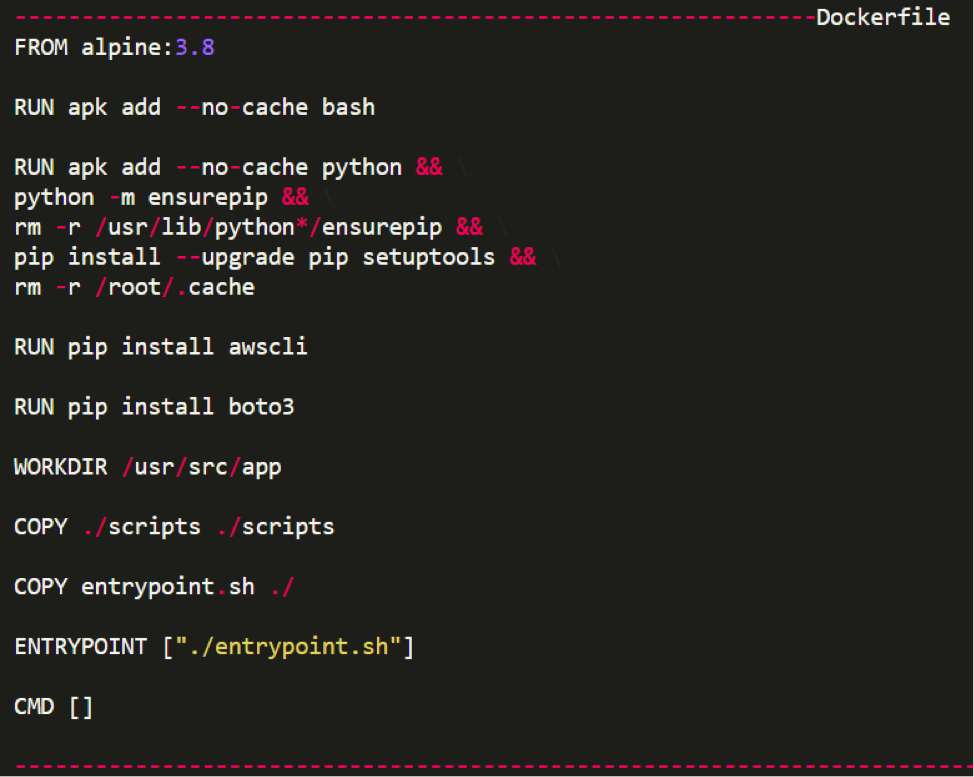The image size is (974, 777).
Task: Click entrypoint.sh in the COPY line
Action: click(x=168, y=587)
